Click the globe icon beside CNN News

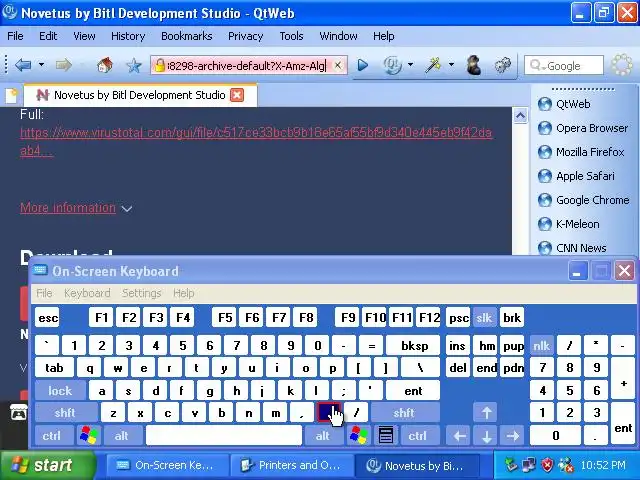click(x=545, y=248)
